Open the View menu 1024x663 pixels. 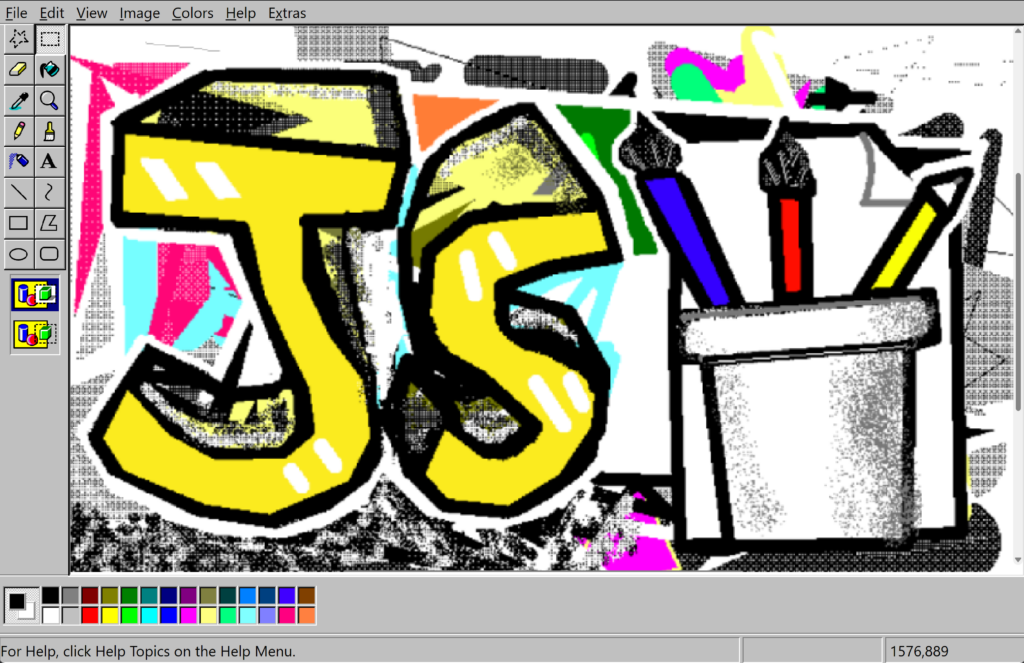tap(91, 13)
